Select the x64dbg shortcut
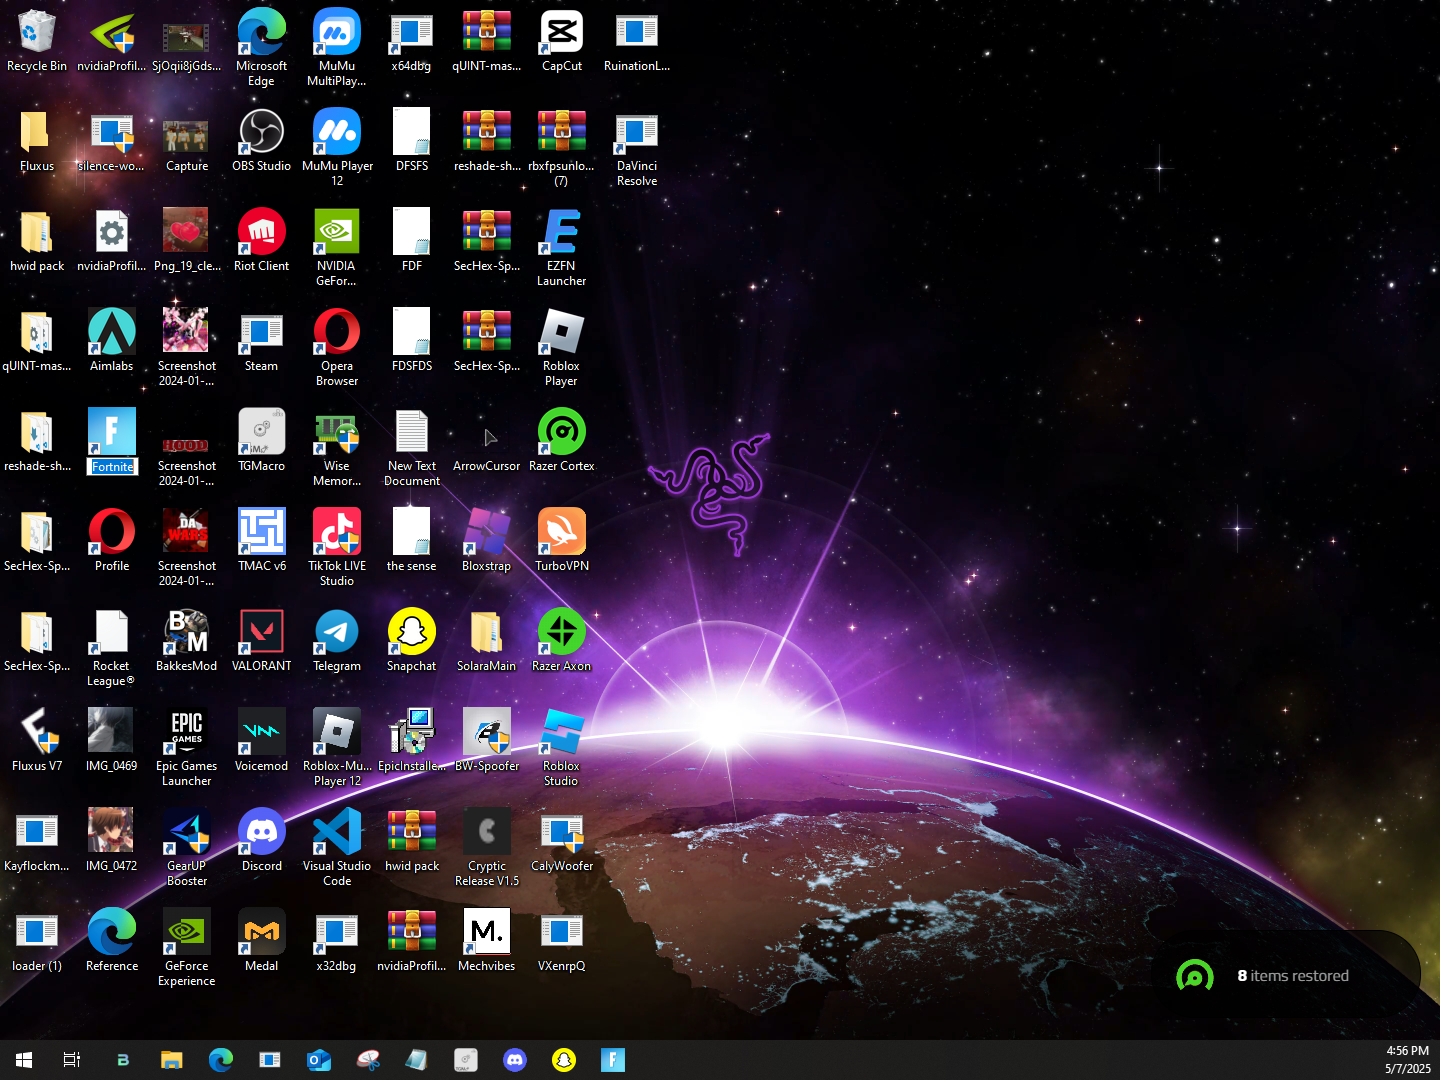The height and width of the screenshot is (1080, 1440). click(x=412, y=42)
